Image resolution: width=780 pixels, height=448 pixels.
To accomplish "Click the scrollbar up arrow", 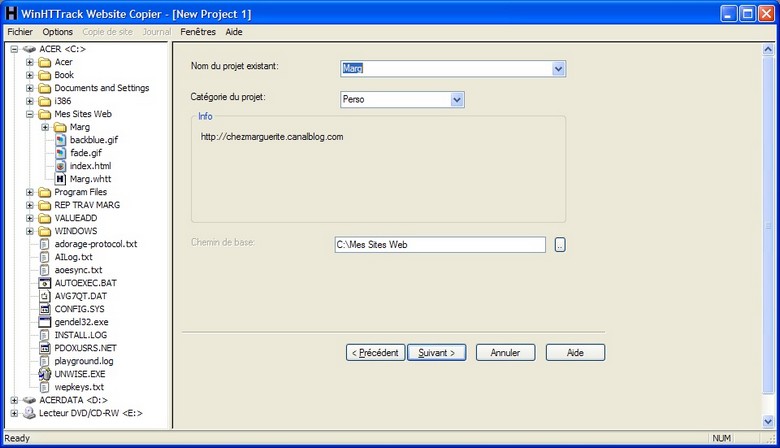I will coord(768,49).
